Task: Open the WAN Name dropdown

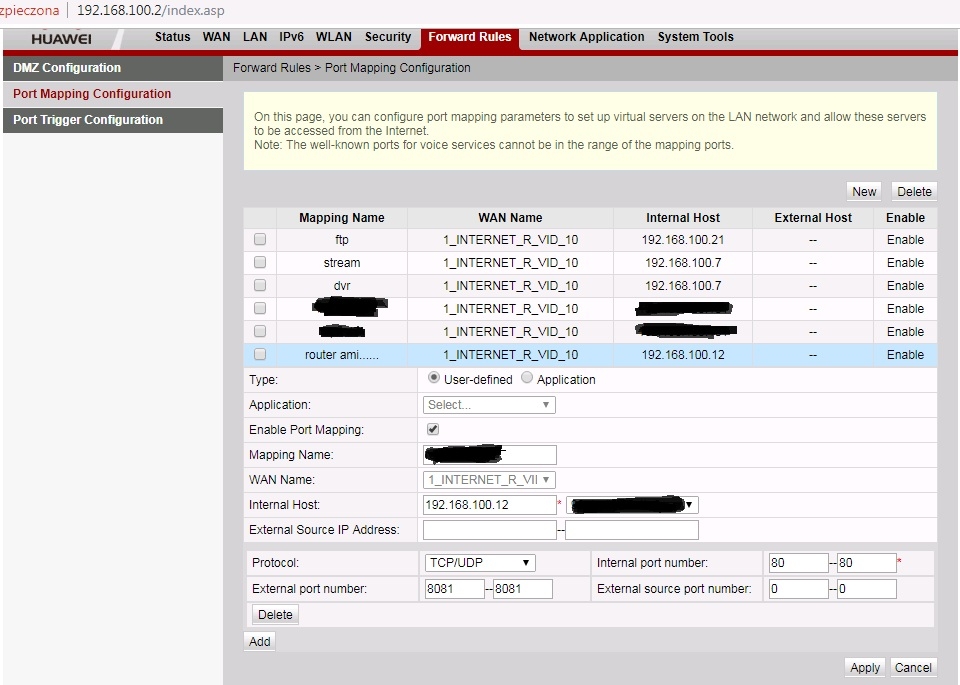Action: coord(489,479)
